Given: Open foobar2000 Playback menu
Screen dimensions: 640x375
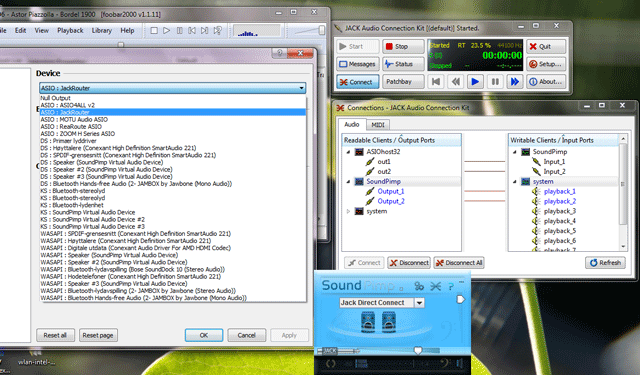Looking at the screenshot, I should click(70, 31).
